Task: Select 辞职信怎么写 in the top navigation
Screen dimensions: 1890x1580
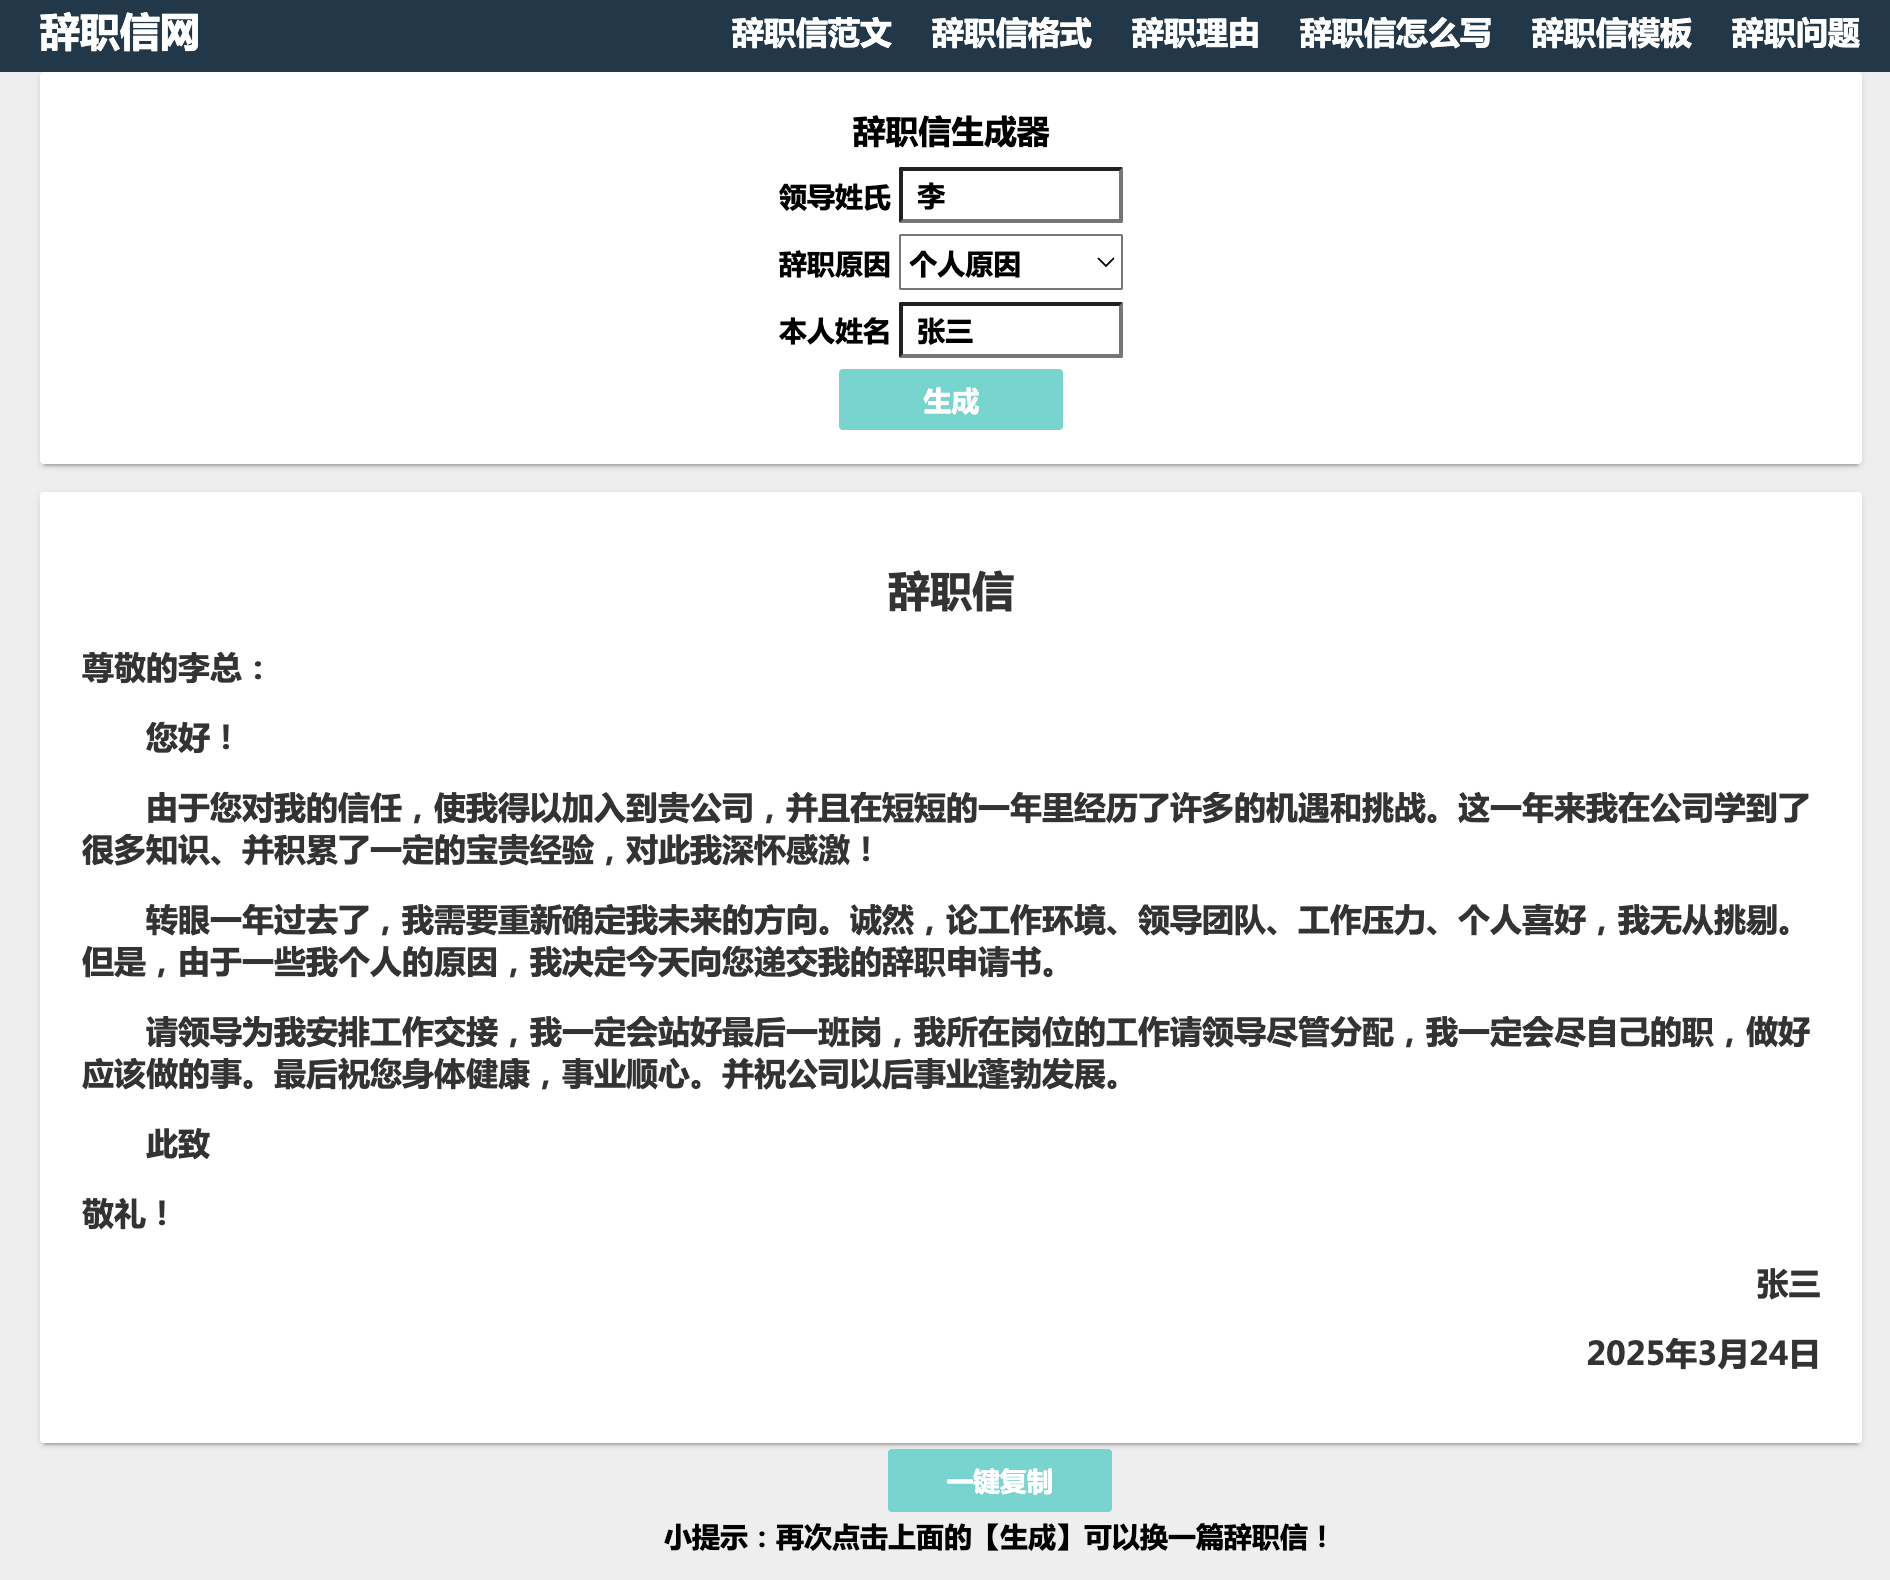Action: click(x=1395, y=34)
